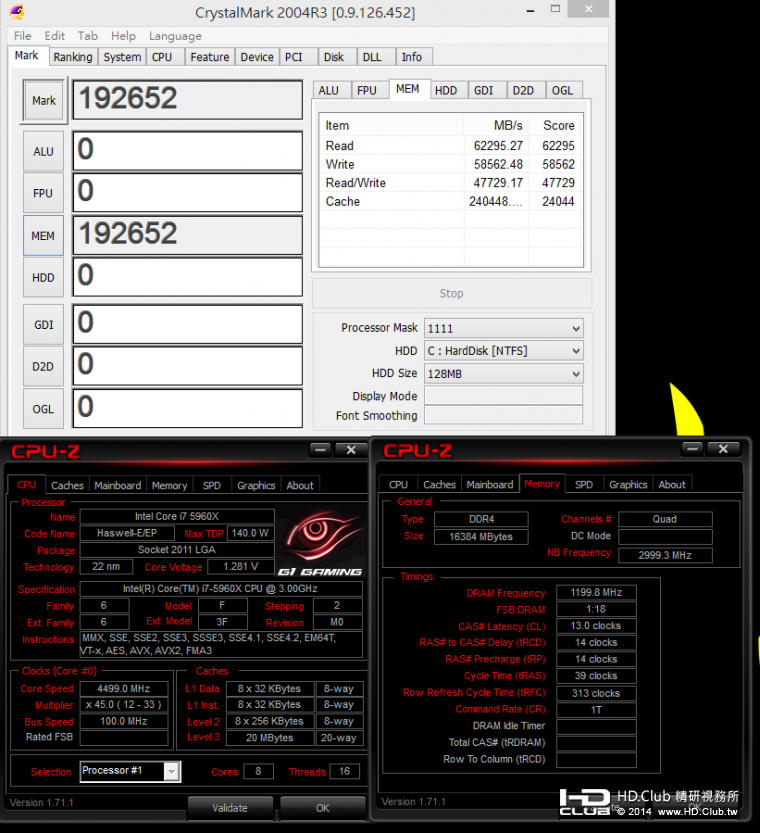Open the Help menu in CrystalMark
The height and width of the screenshot is (833, 760).
(x=123, y=36)
